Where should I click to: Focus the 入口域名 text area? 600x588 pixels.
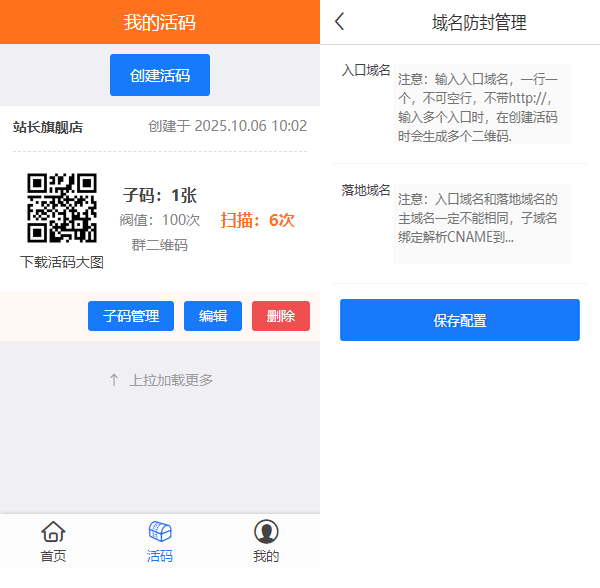click(x=482, y=104)
